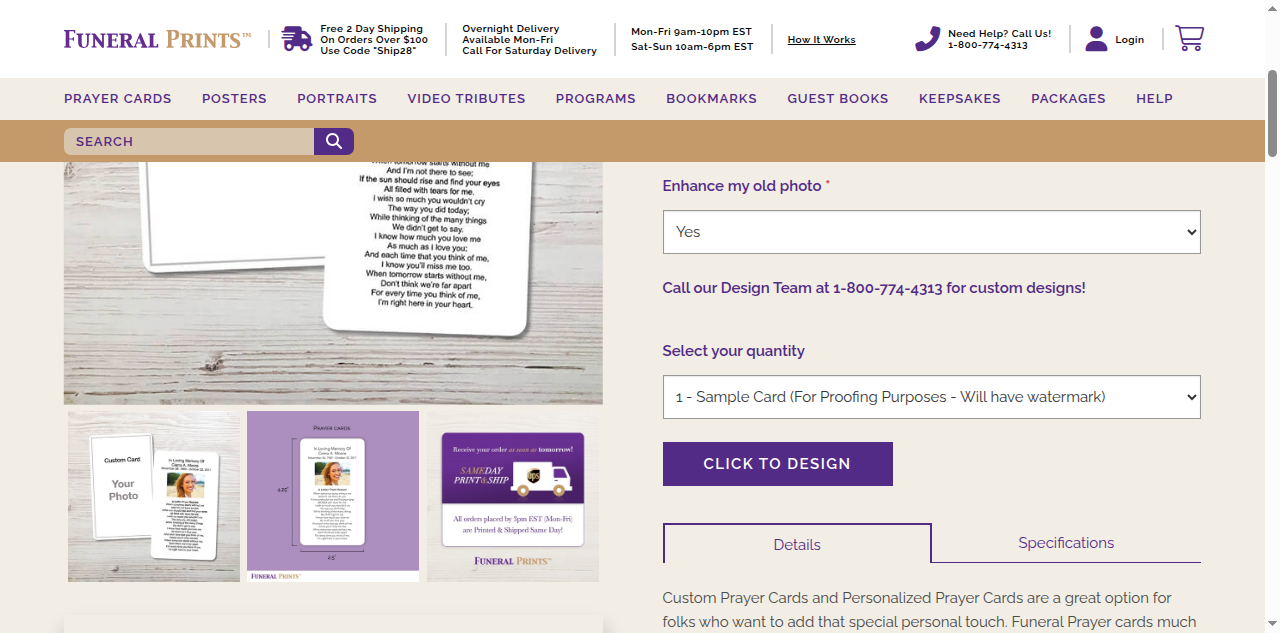Viewport: 1280px width, 633px height.
Task: Open the Help menu
Action: (x=1154, y=98)
